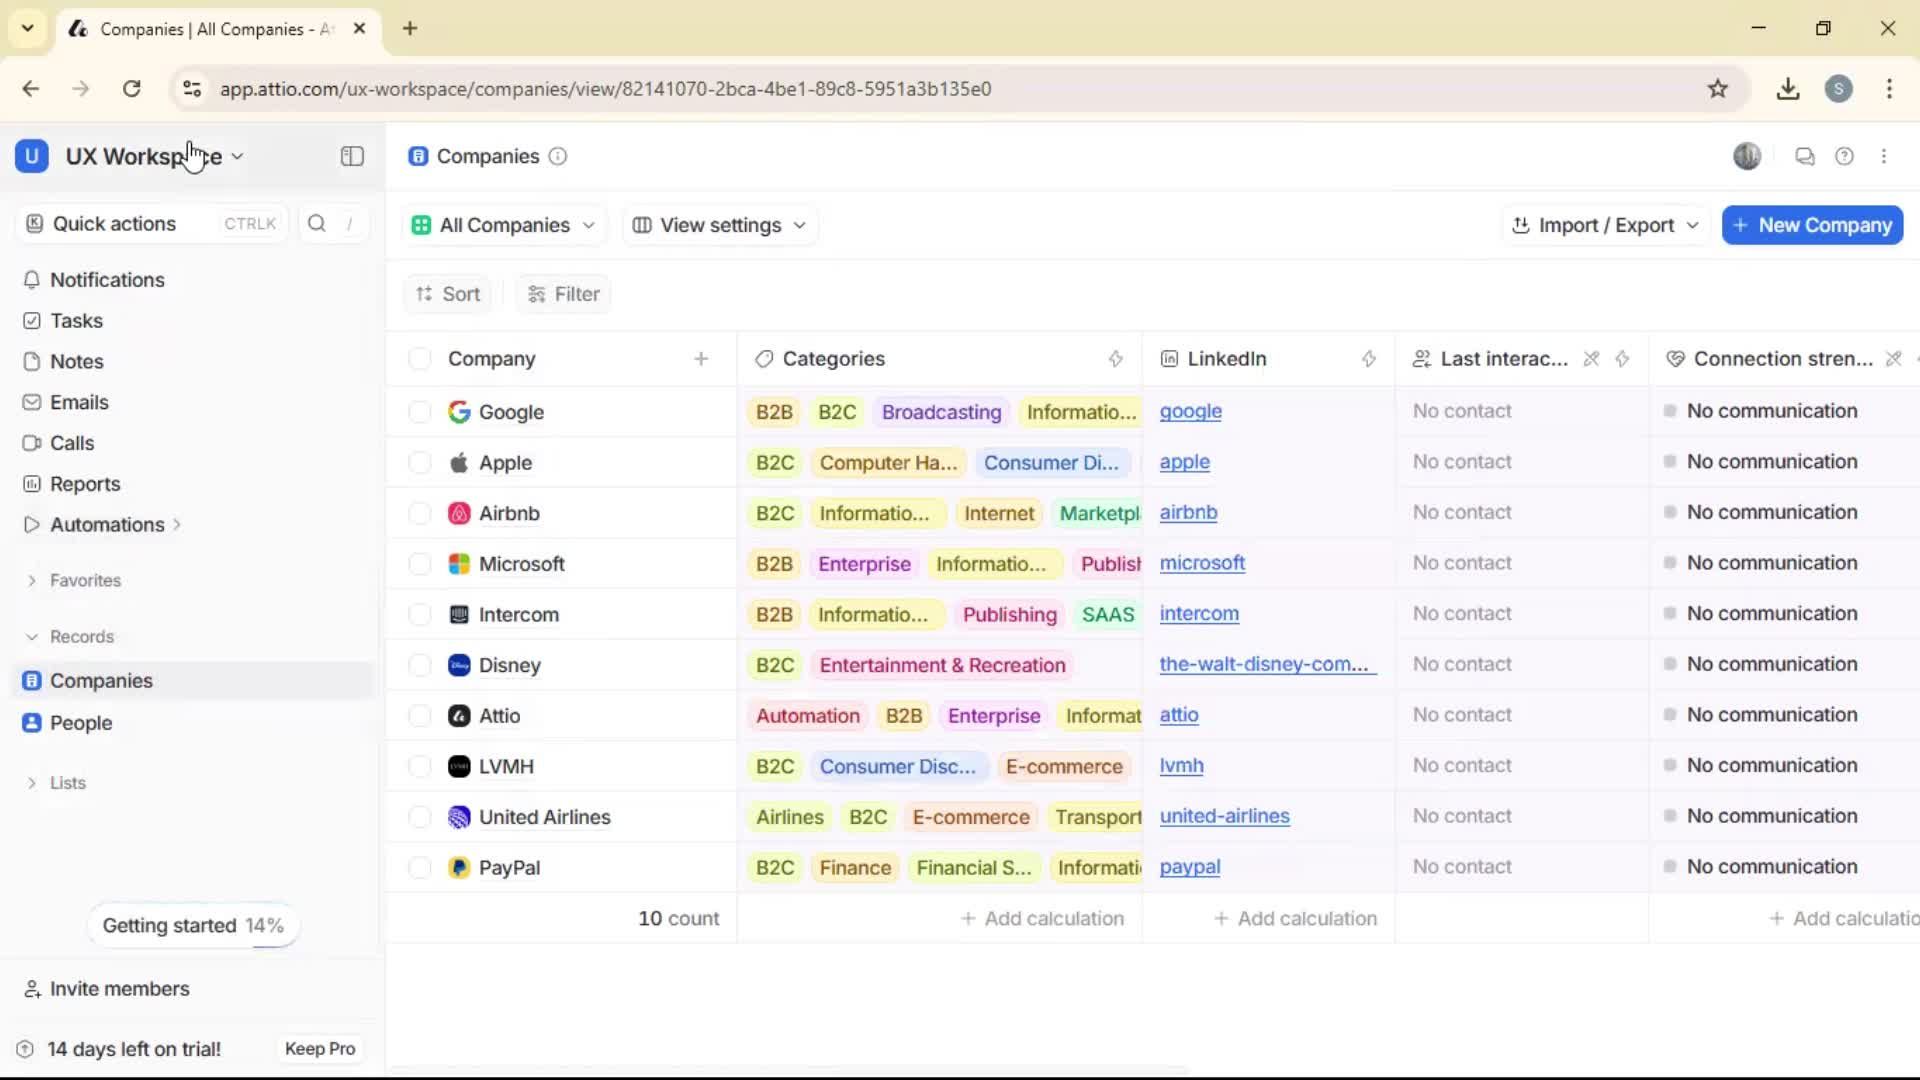
Task: Open the View settings dropdown
Action: click(x=719, y=225)
